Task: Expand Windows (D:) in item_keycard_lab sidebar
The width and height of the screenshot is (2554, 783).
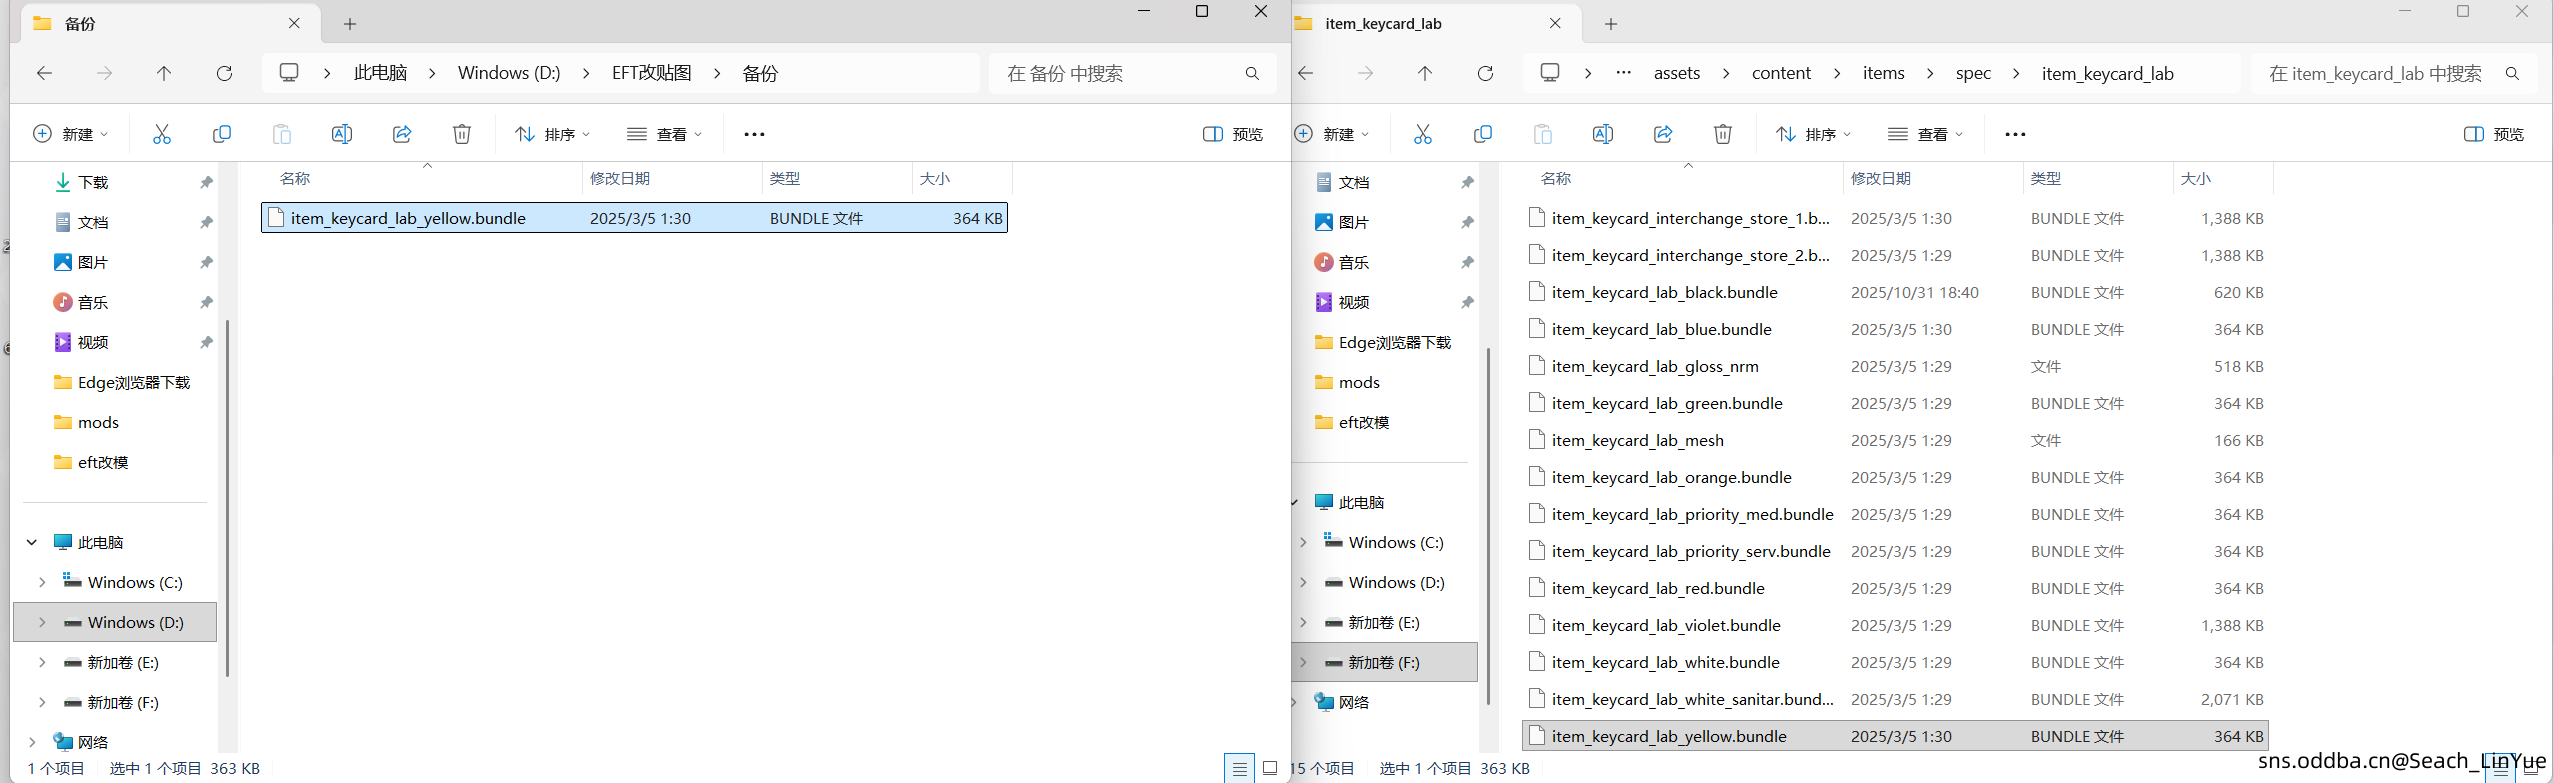Action: 1303,582
